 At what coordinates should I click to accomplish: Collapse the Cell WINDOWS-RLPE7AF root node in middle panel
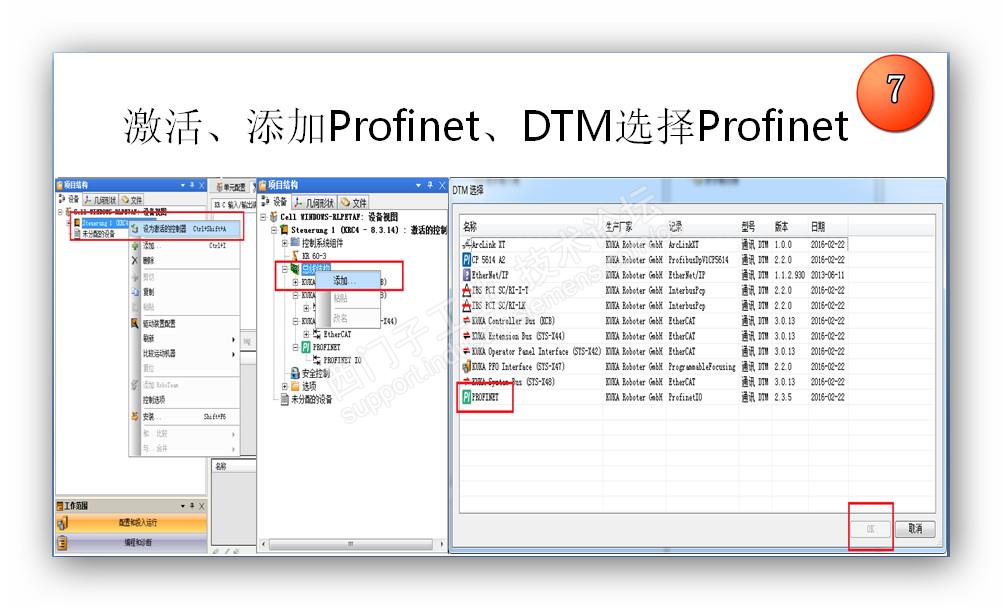pos(263,217)
